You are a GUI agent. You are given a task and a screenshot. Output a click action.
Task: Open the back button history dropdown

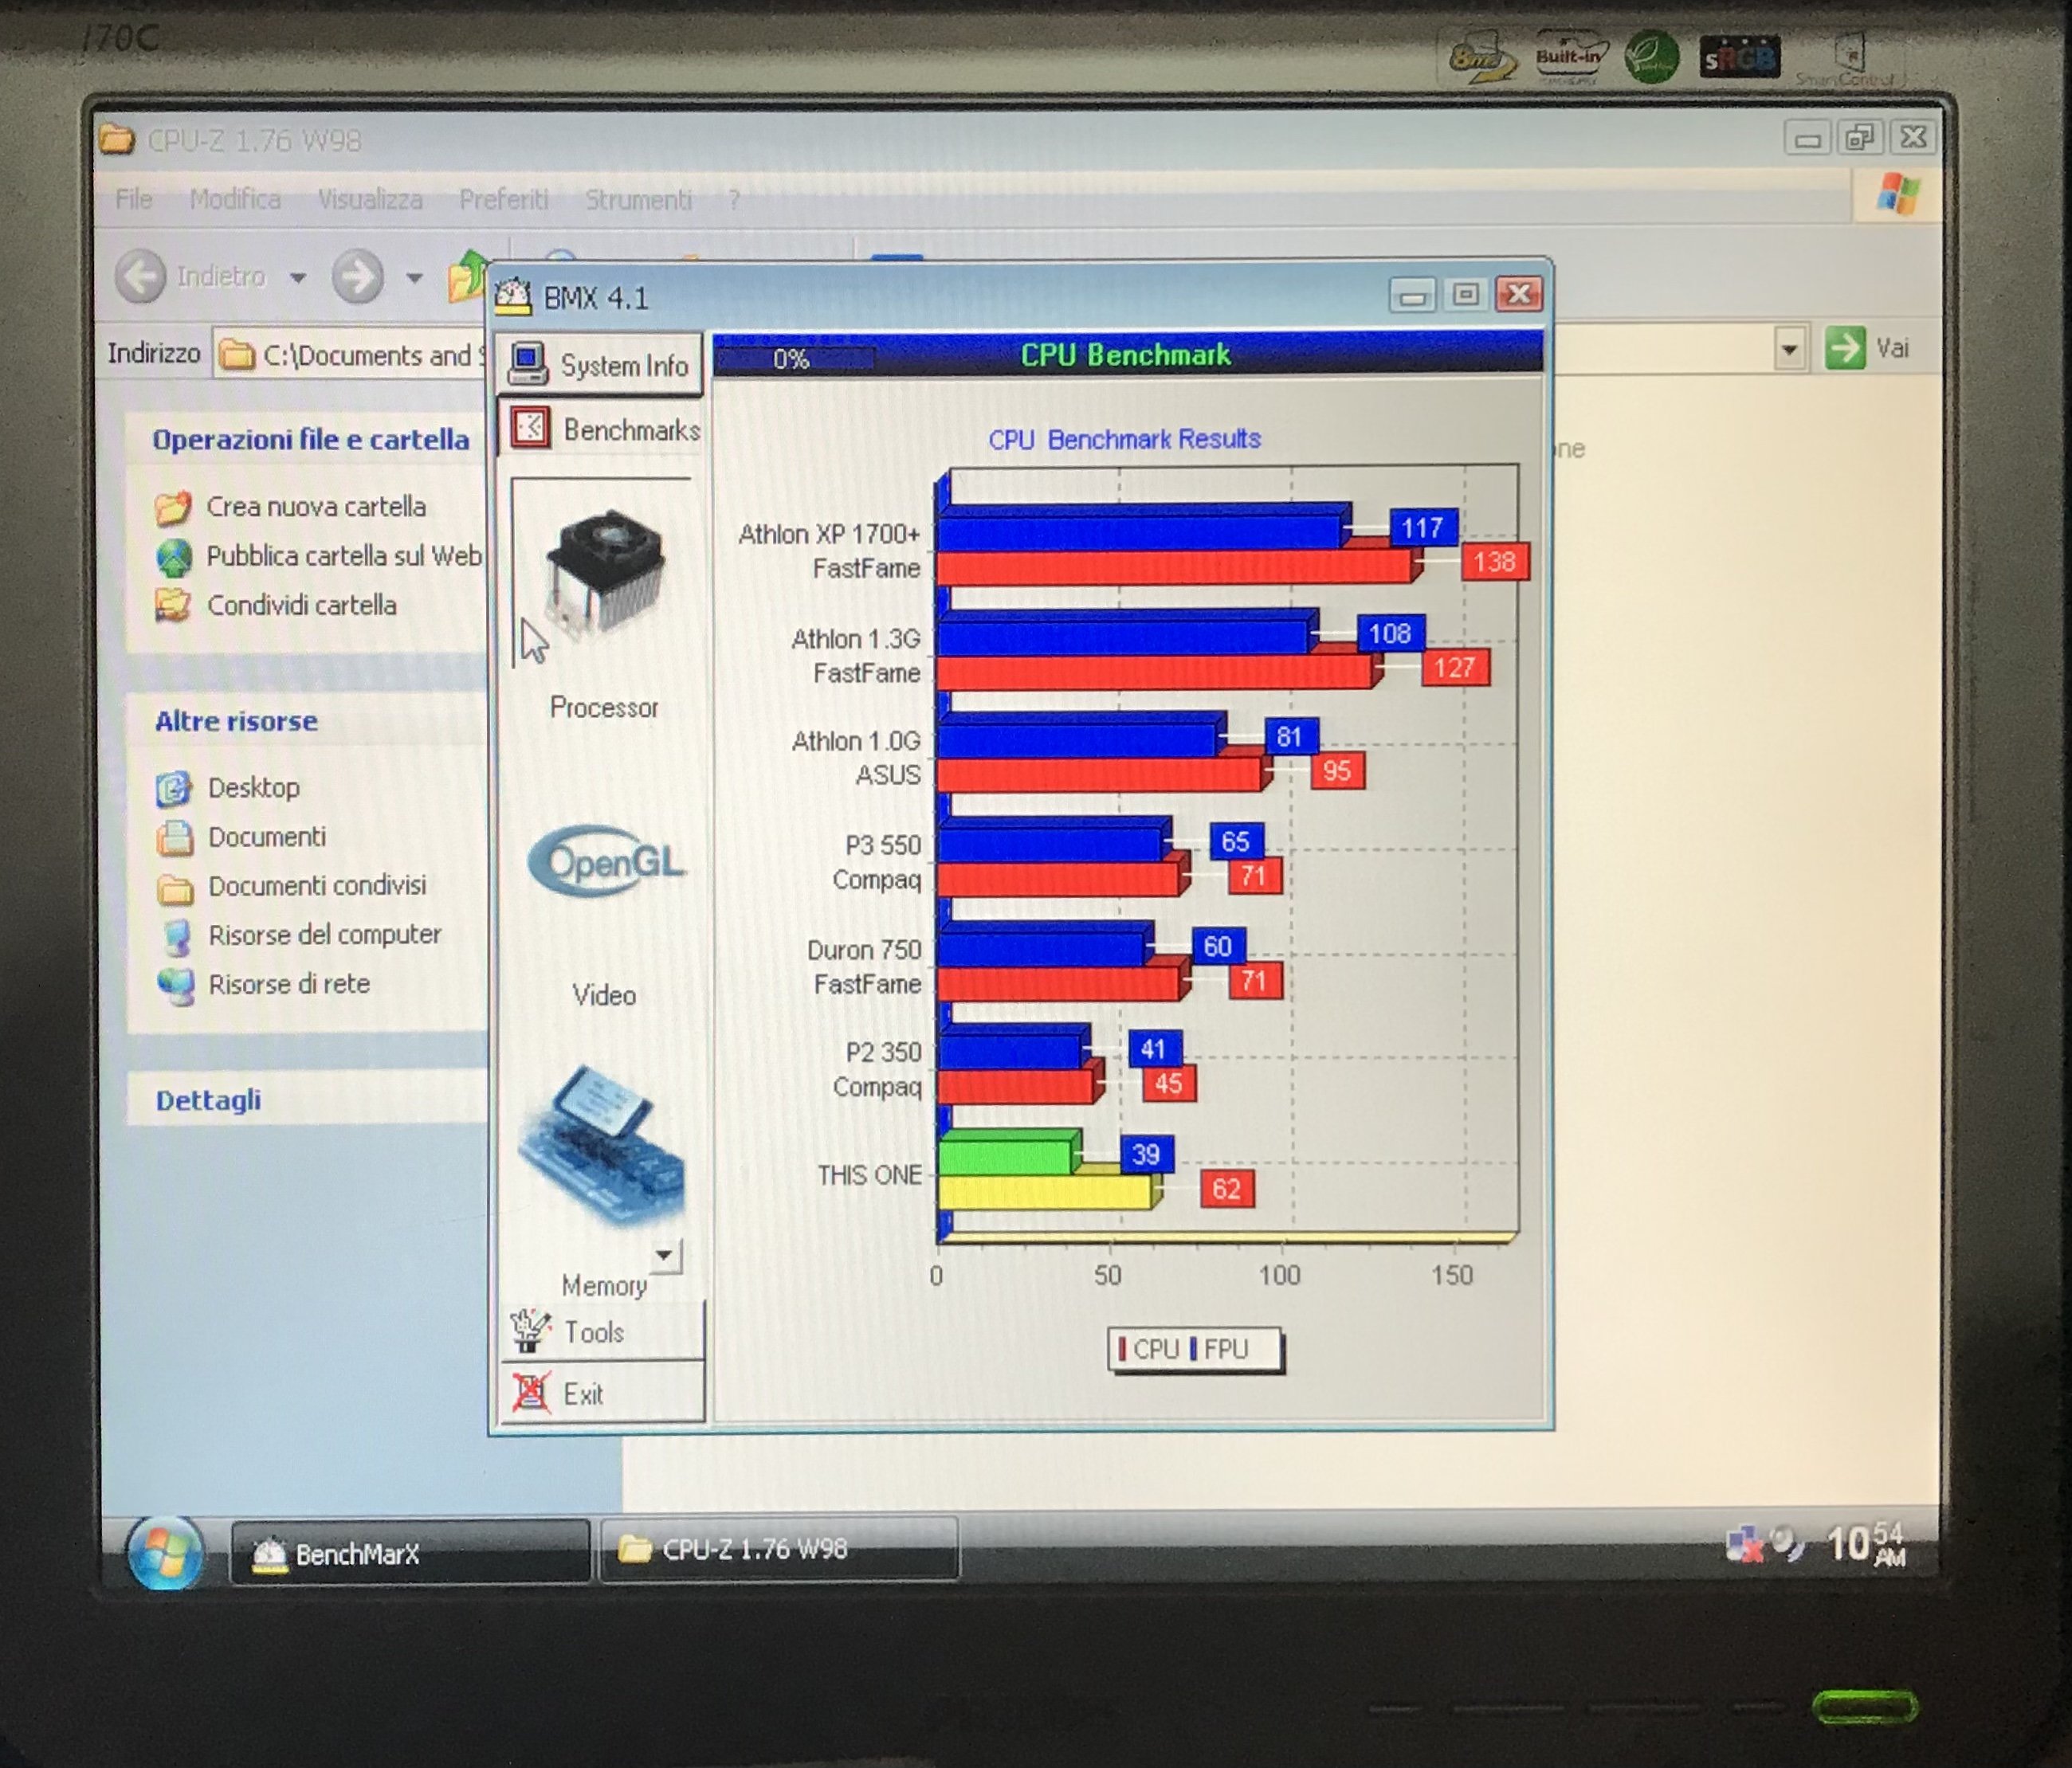coord(298,278)
